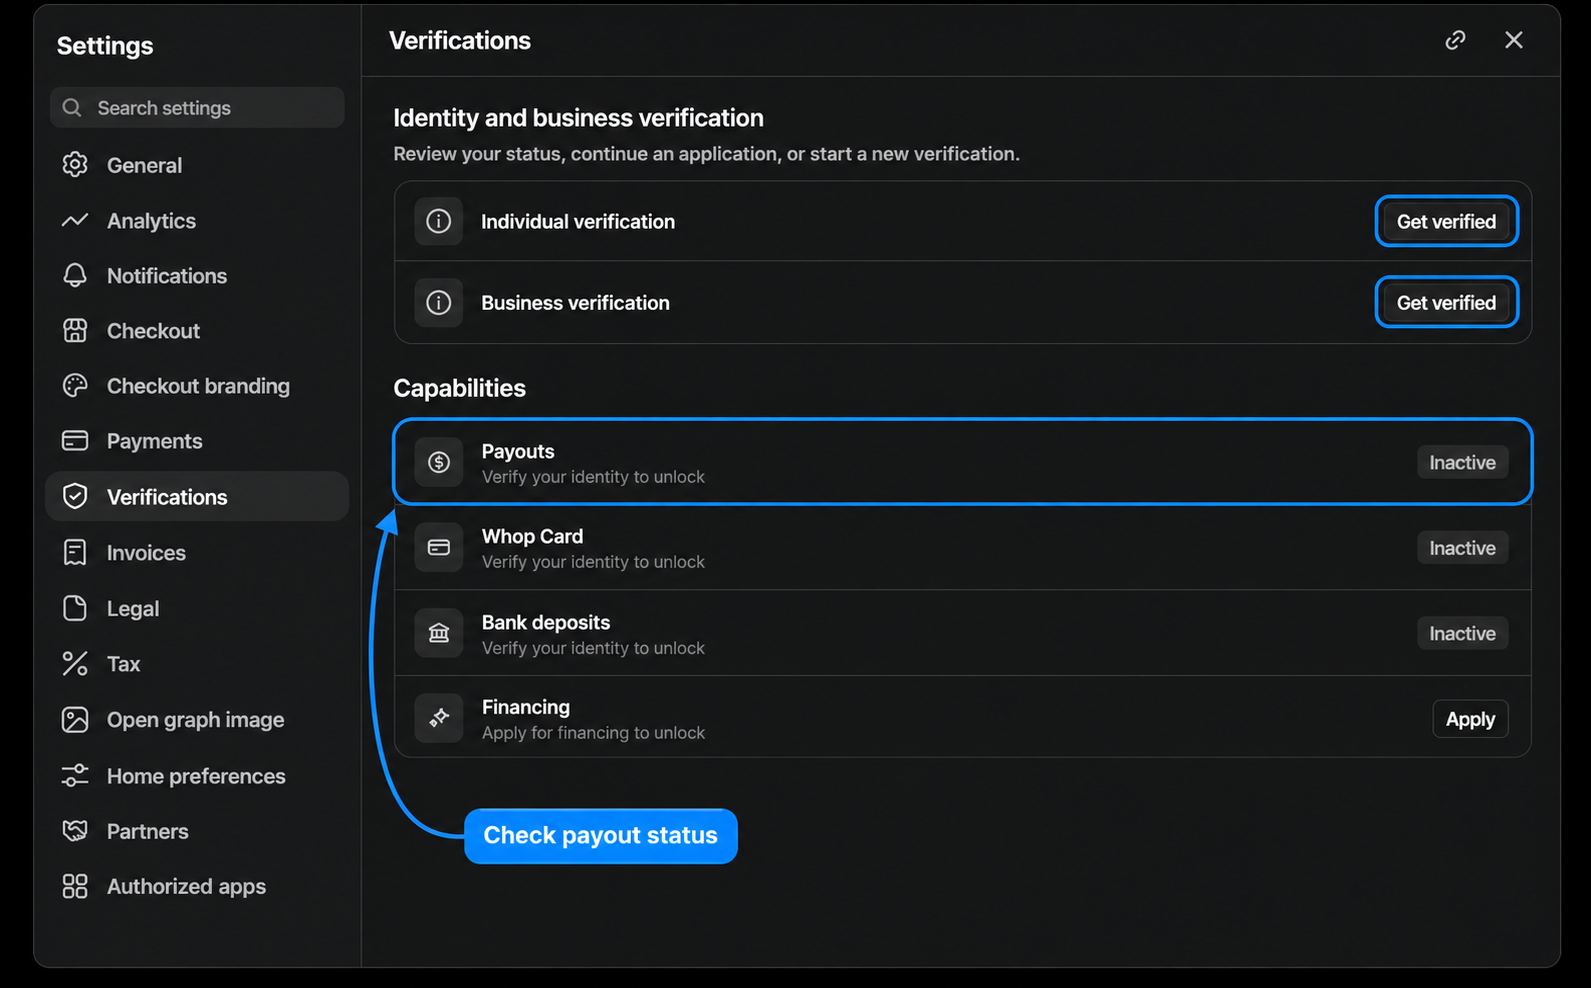1591x988 pixels.
Task: Click the Verifications shield icon
Action: tap(75, 496)
